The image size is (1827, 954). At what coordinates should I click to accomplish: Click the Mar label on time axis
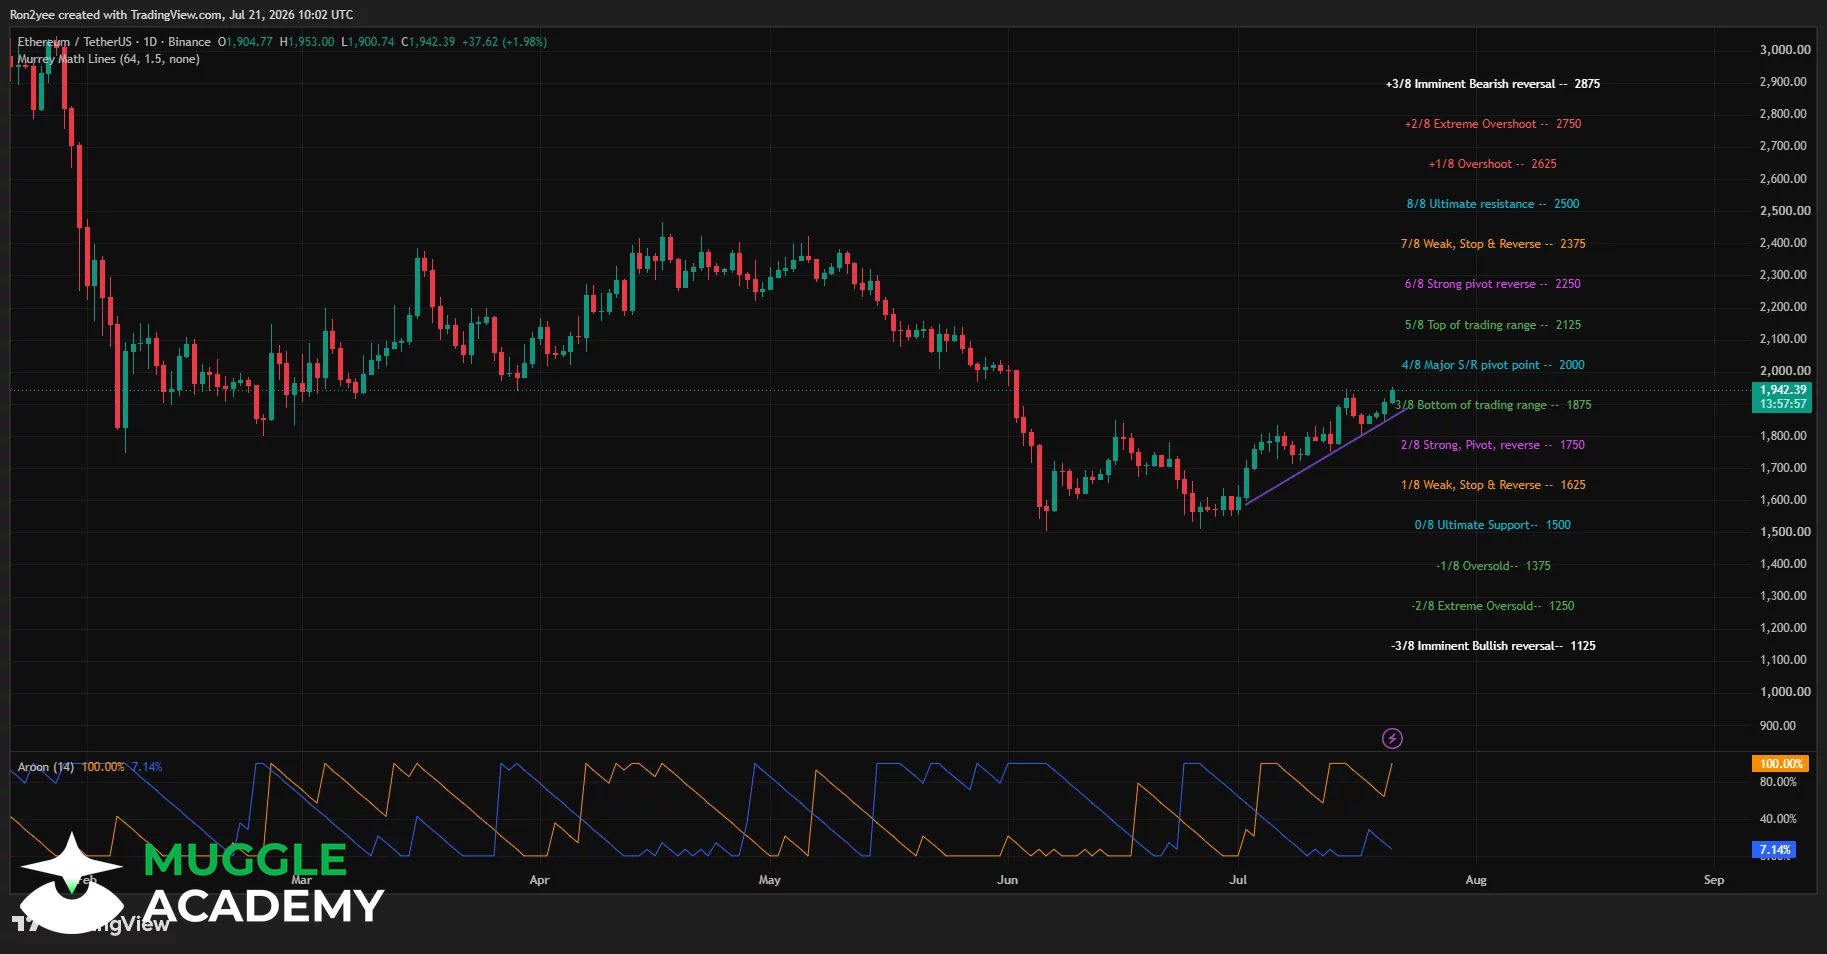click(301, 880)
